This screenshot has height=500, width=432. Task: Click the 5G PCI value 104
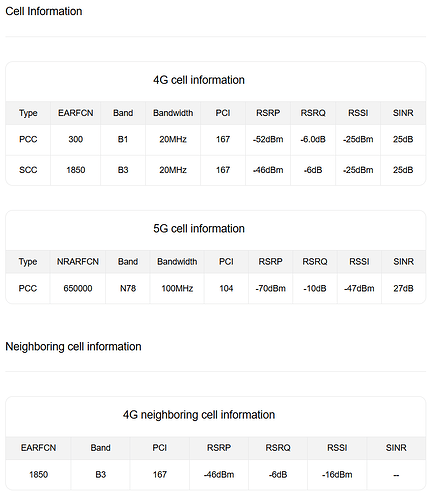pos(226,288)
